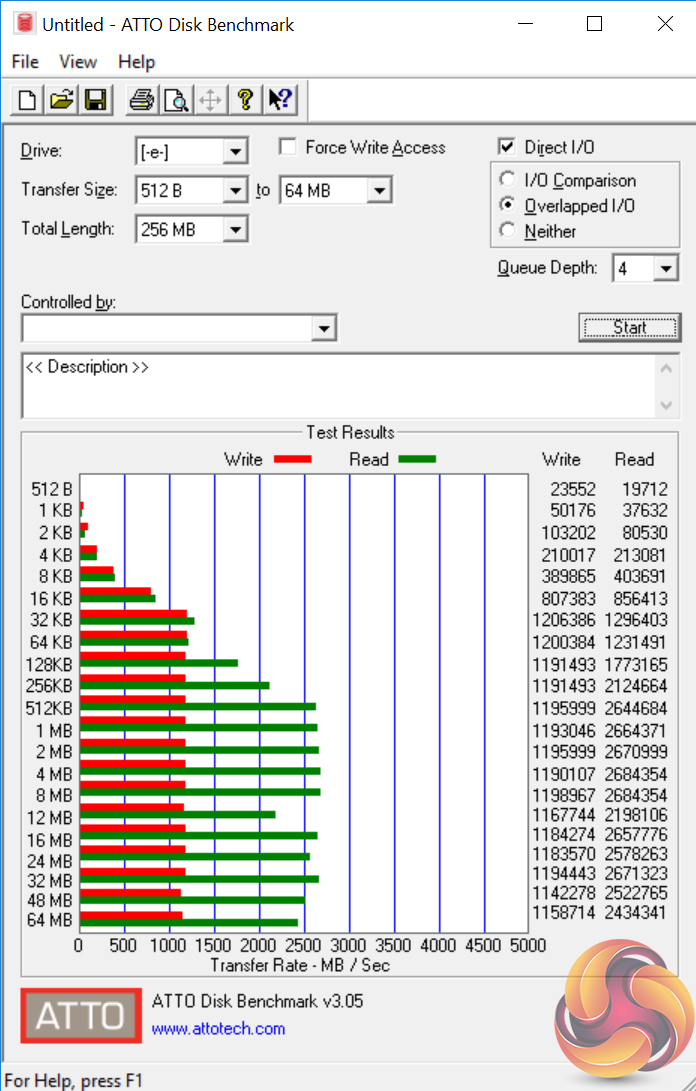Viewport: 696px width, 1091px height.
Task: Select the Neither radio button
Action: [507, 230]
